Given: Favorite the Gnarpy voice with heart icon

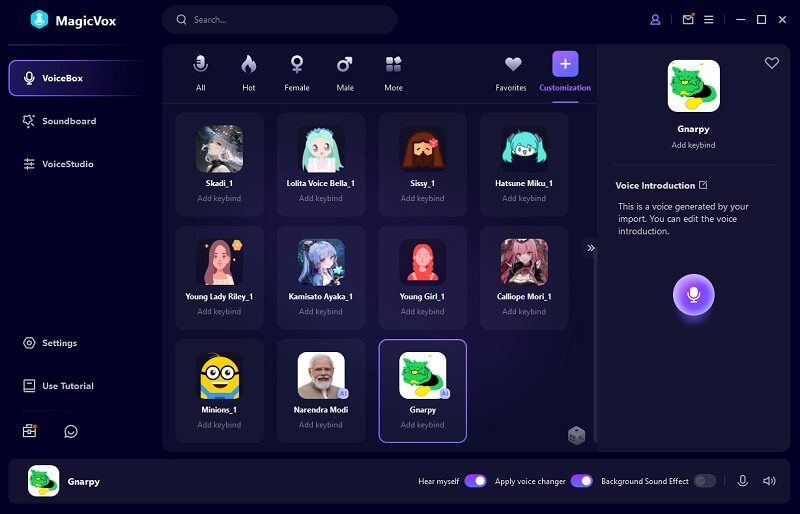Looking at the screenshot, I should pos(771,63).
